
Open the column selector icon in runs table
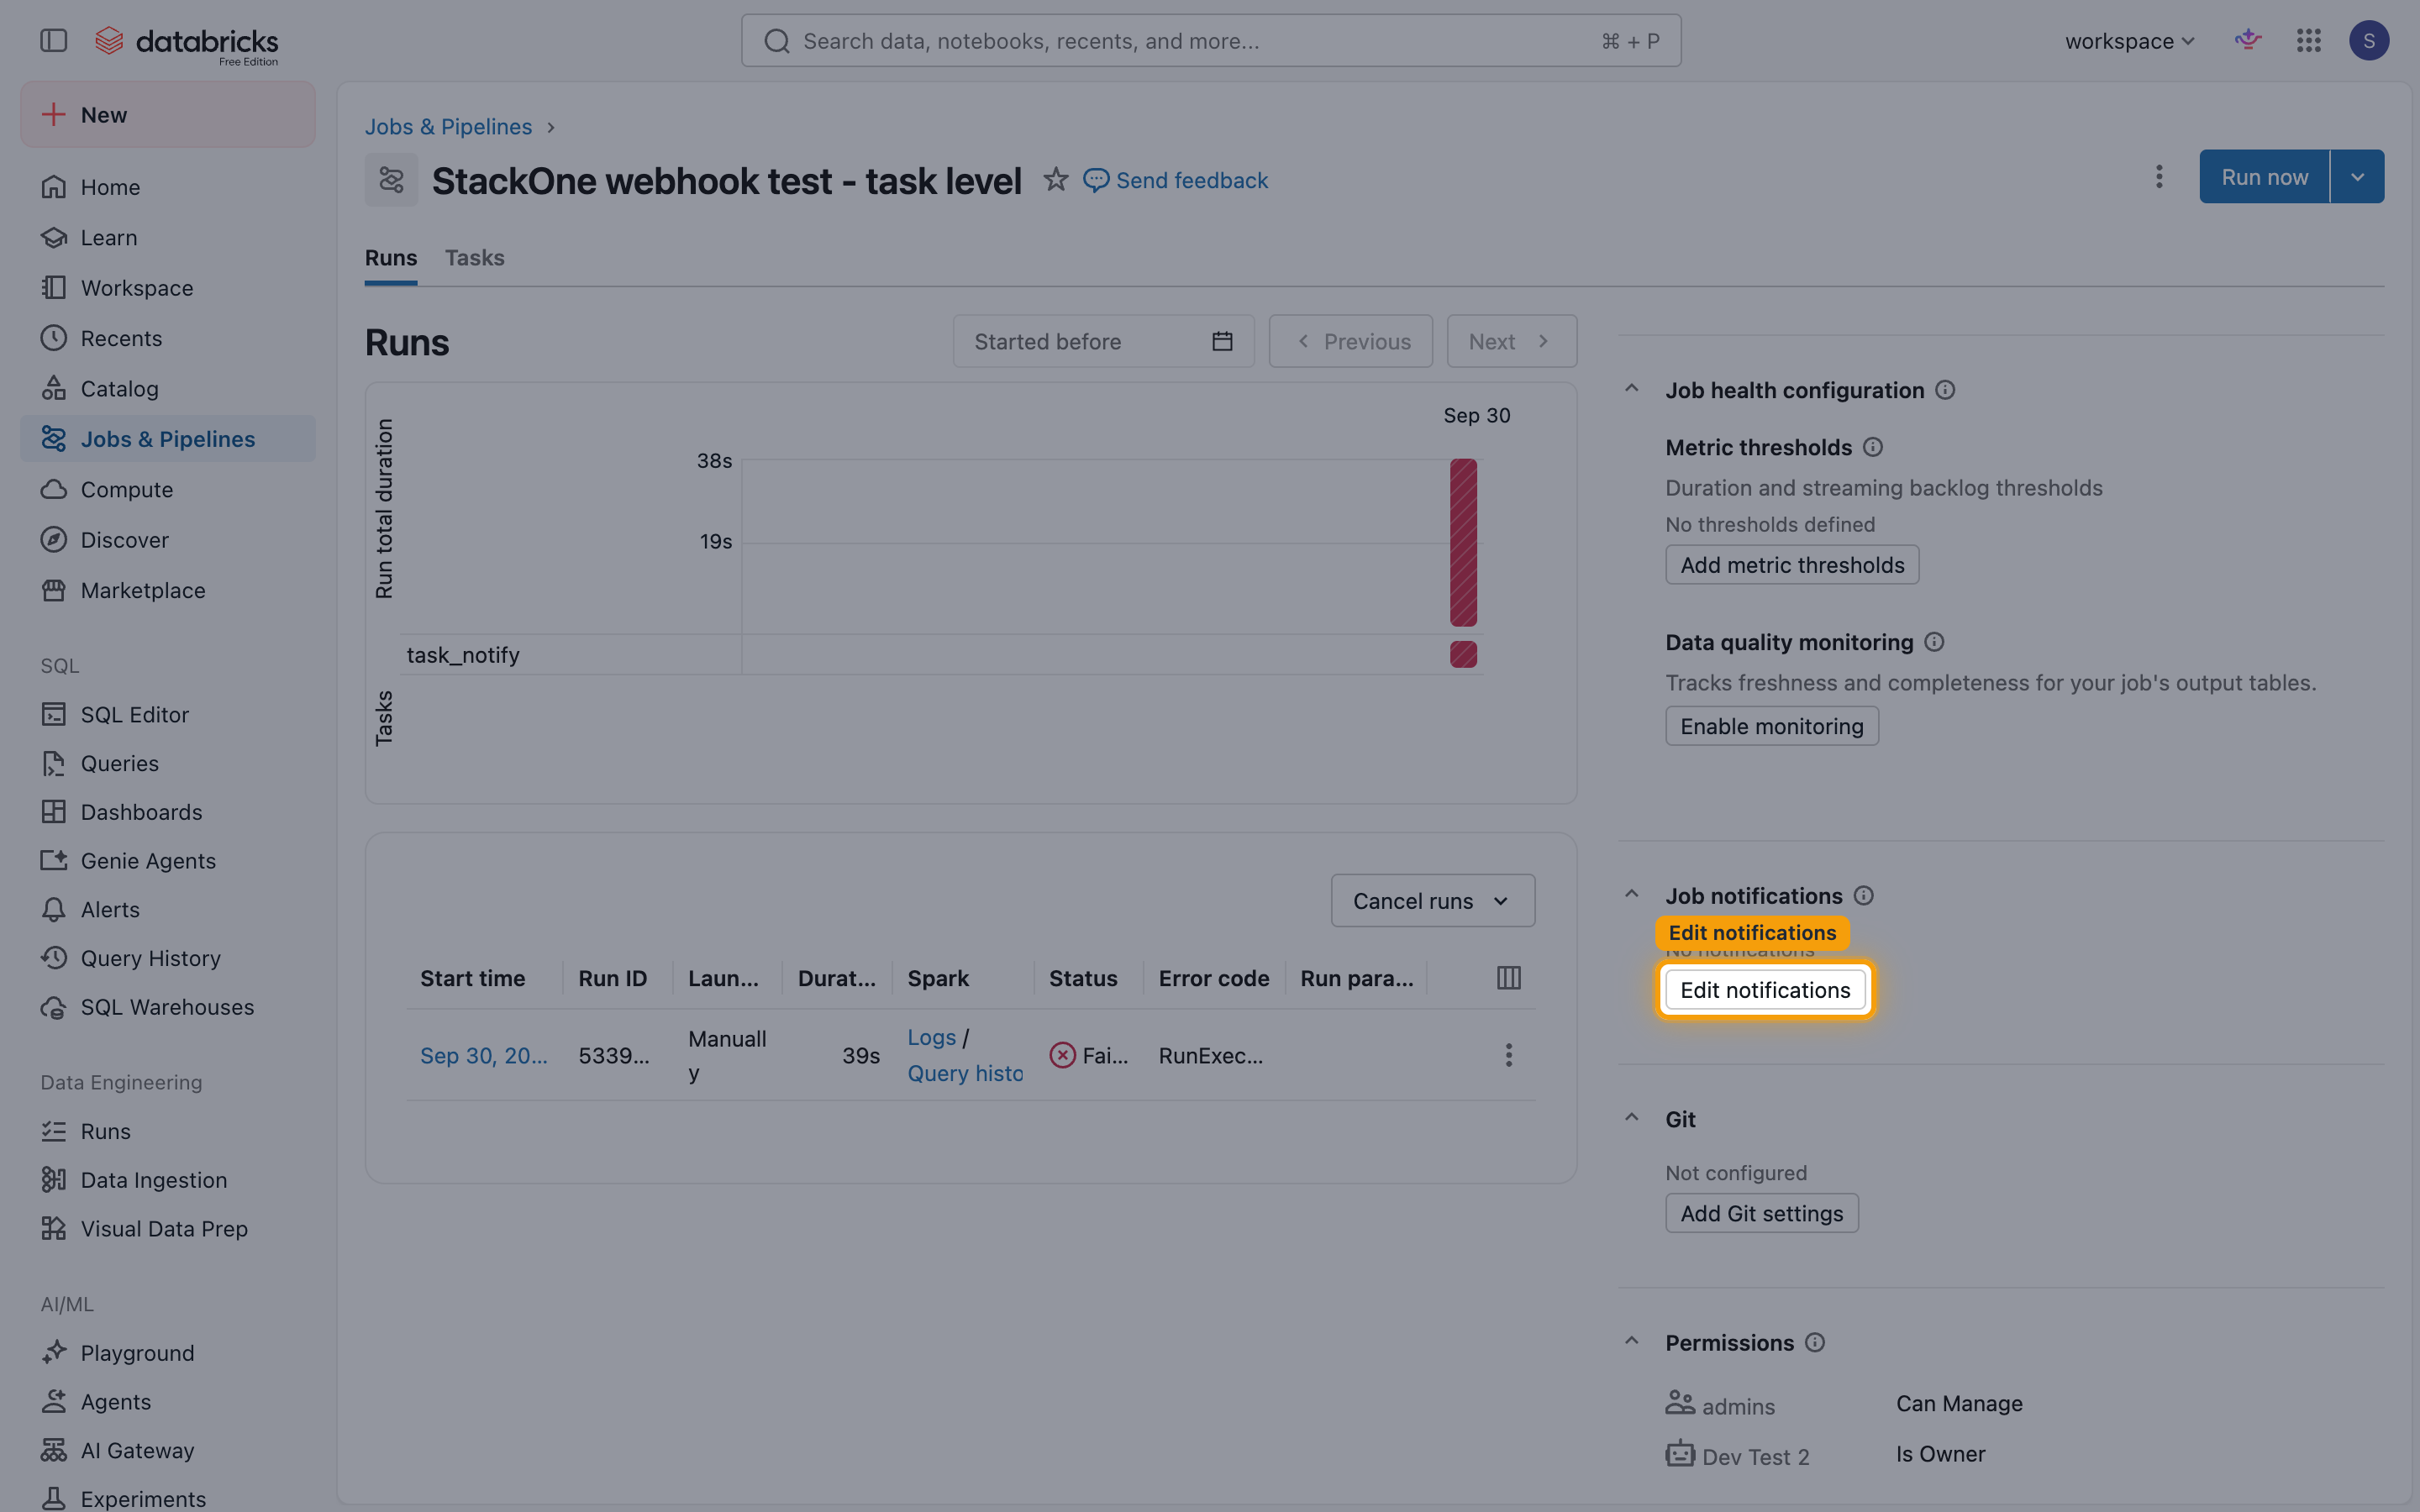pos(1508,978)
